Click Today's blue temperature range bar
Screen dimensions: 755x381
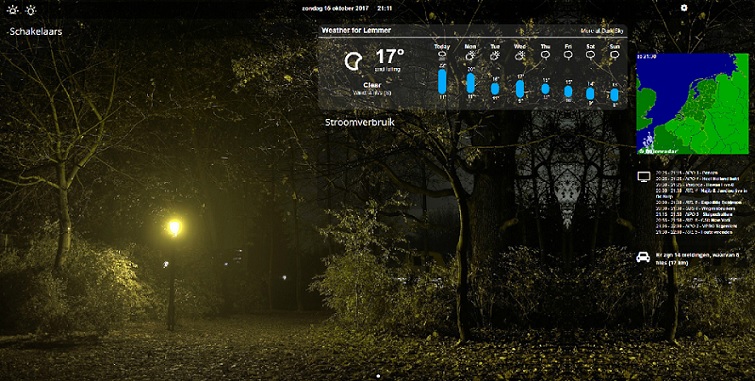[442, 81]
